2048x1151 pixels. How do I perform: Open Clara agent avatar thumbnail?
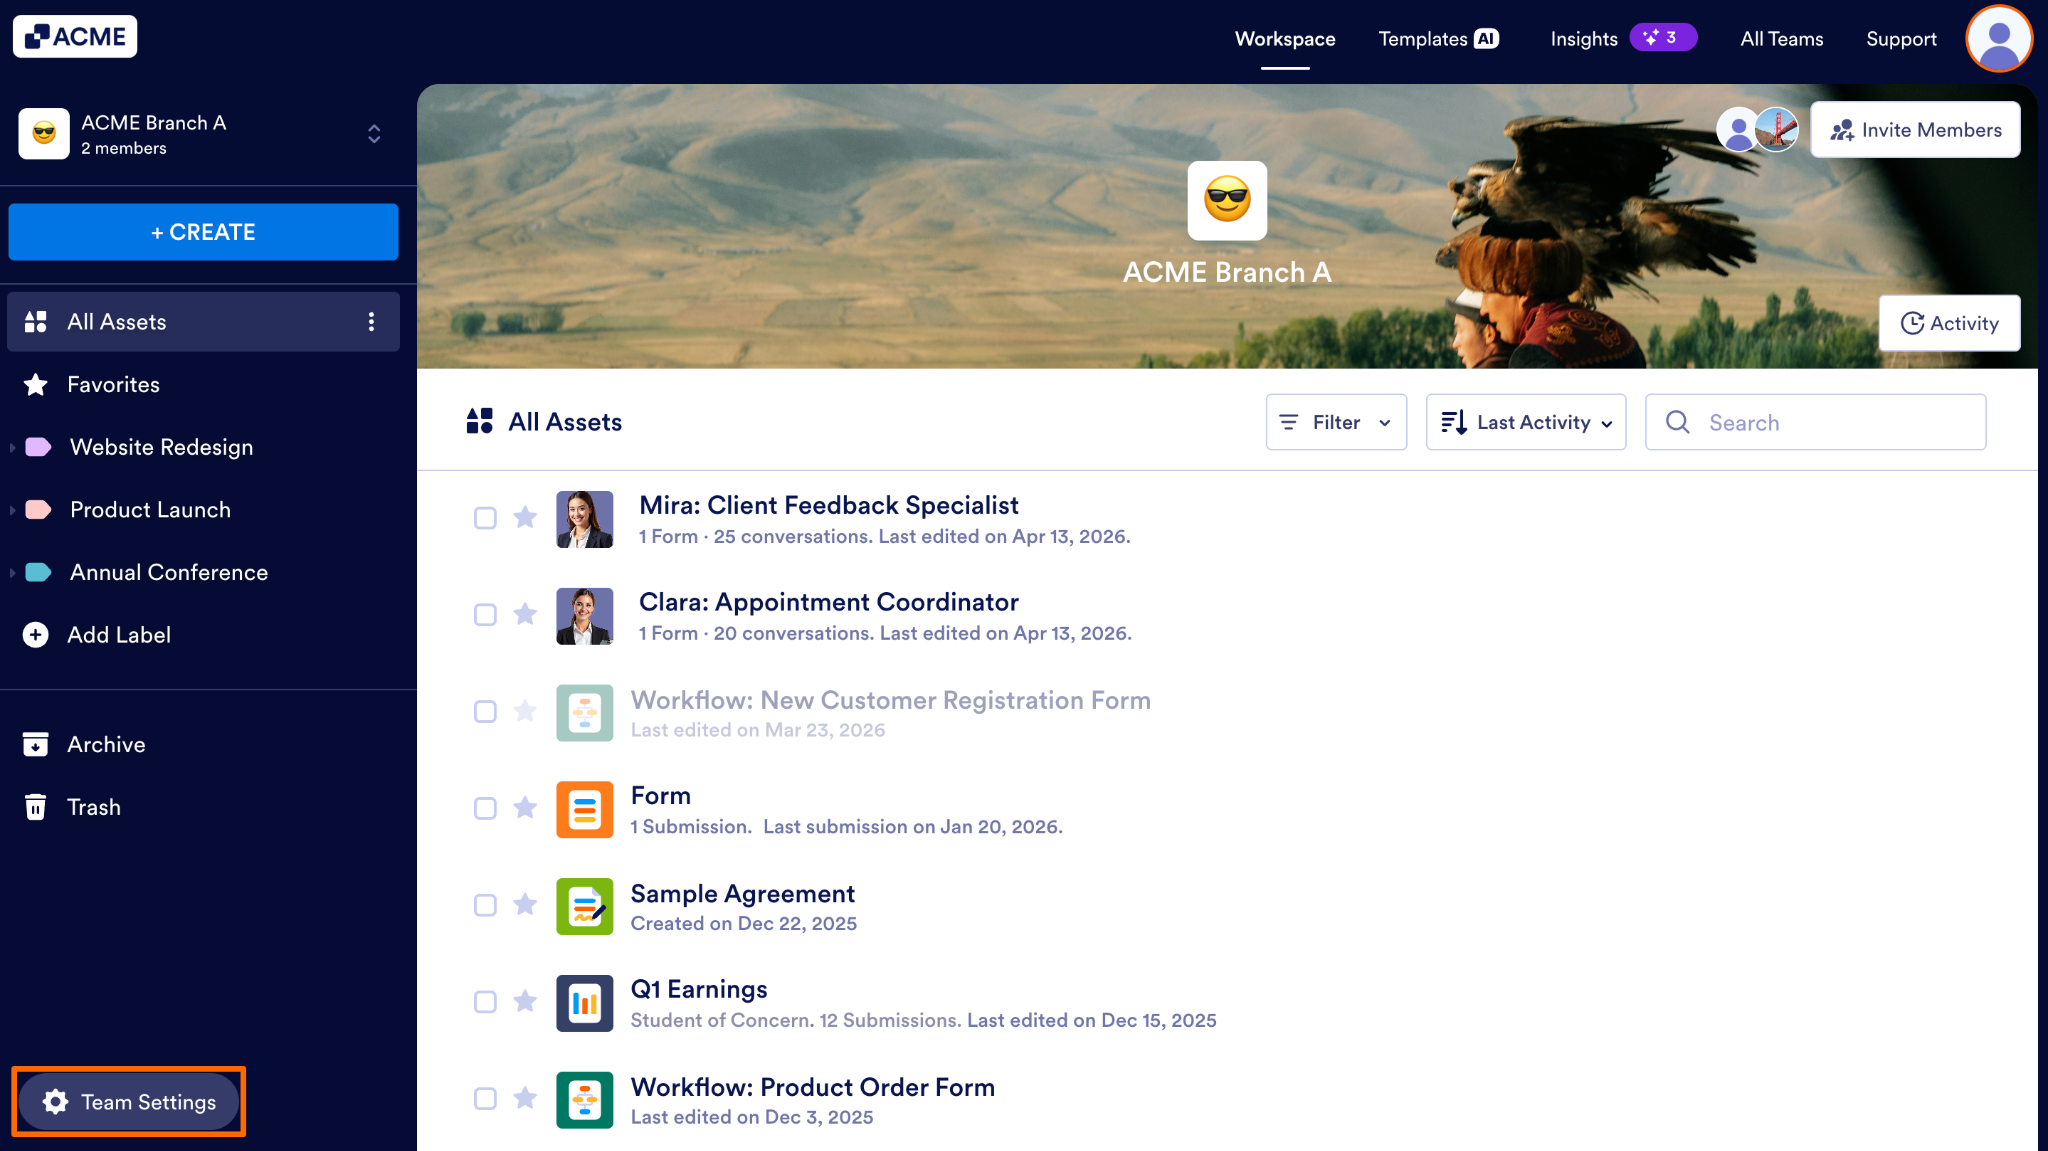pyautogui.click(x=585, y=616)
